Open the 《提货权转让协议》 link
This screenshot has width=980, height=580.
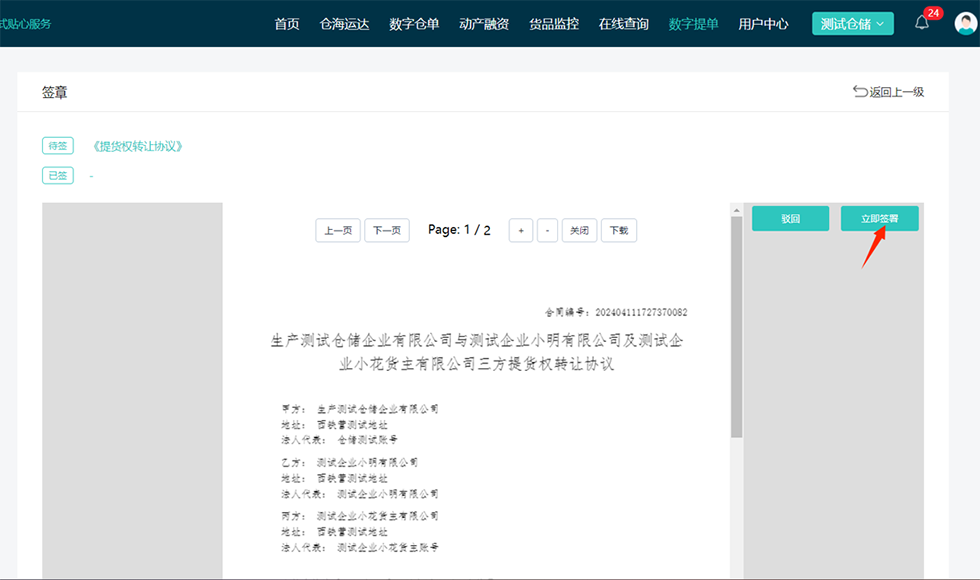[x=137, y=146]
